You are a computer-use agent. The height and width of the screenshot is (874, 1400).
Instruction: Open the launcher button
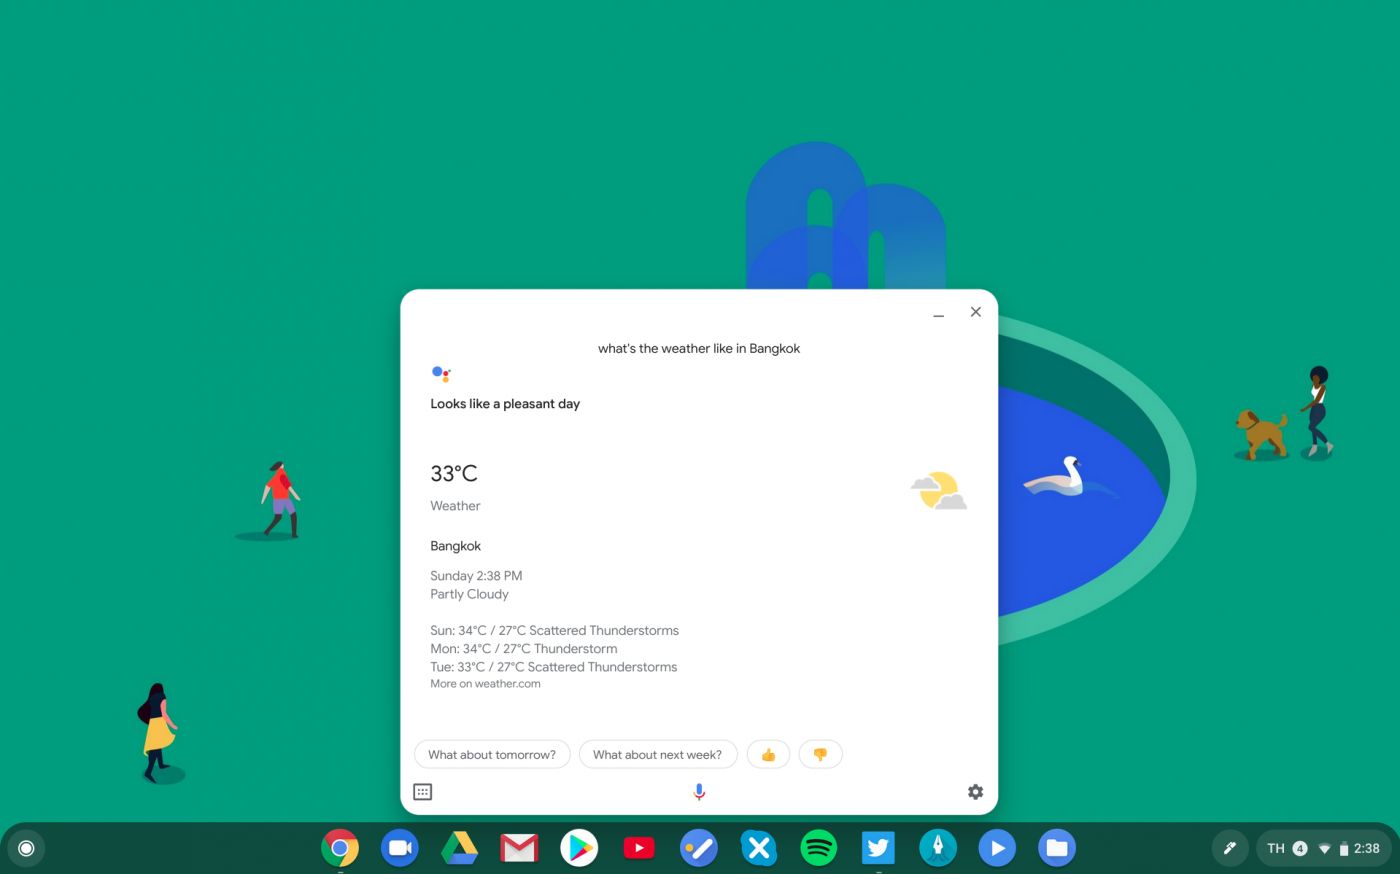click(26, 849)
